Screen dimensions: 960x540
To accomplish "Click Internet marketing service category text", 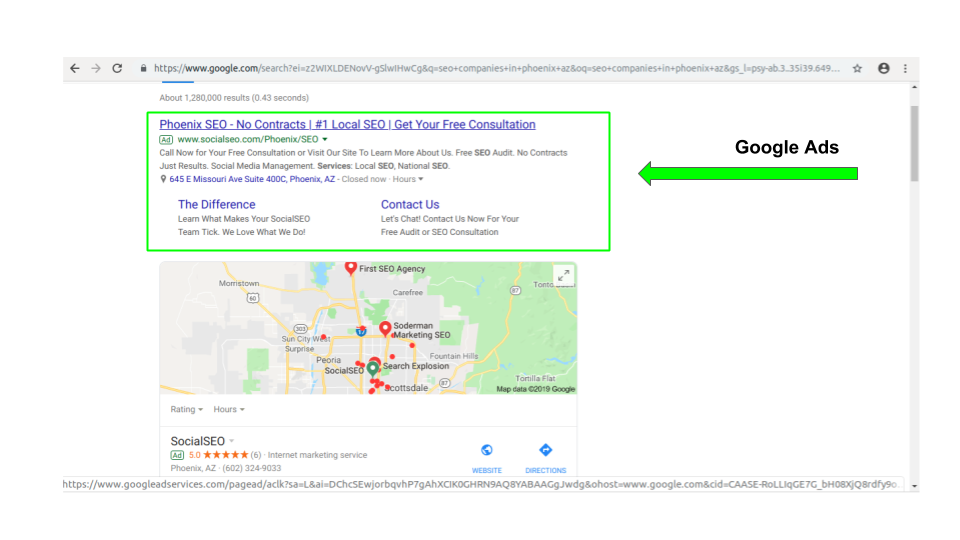I will point(317,455).
